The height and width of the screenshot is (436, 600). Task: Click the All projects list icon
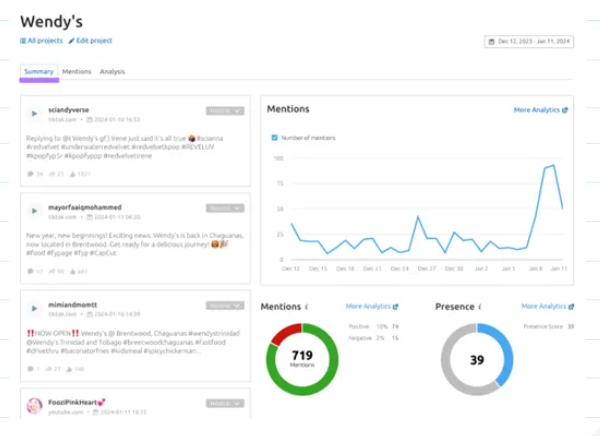23,41
